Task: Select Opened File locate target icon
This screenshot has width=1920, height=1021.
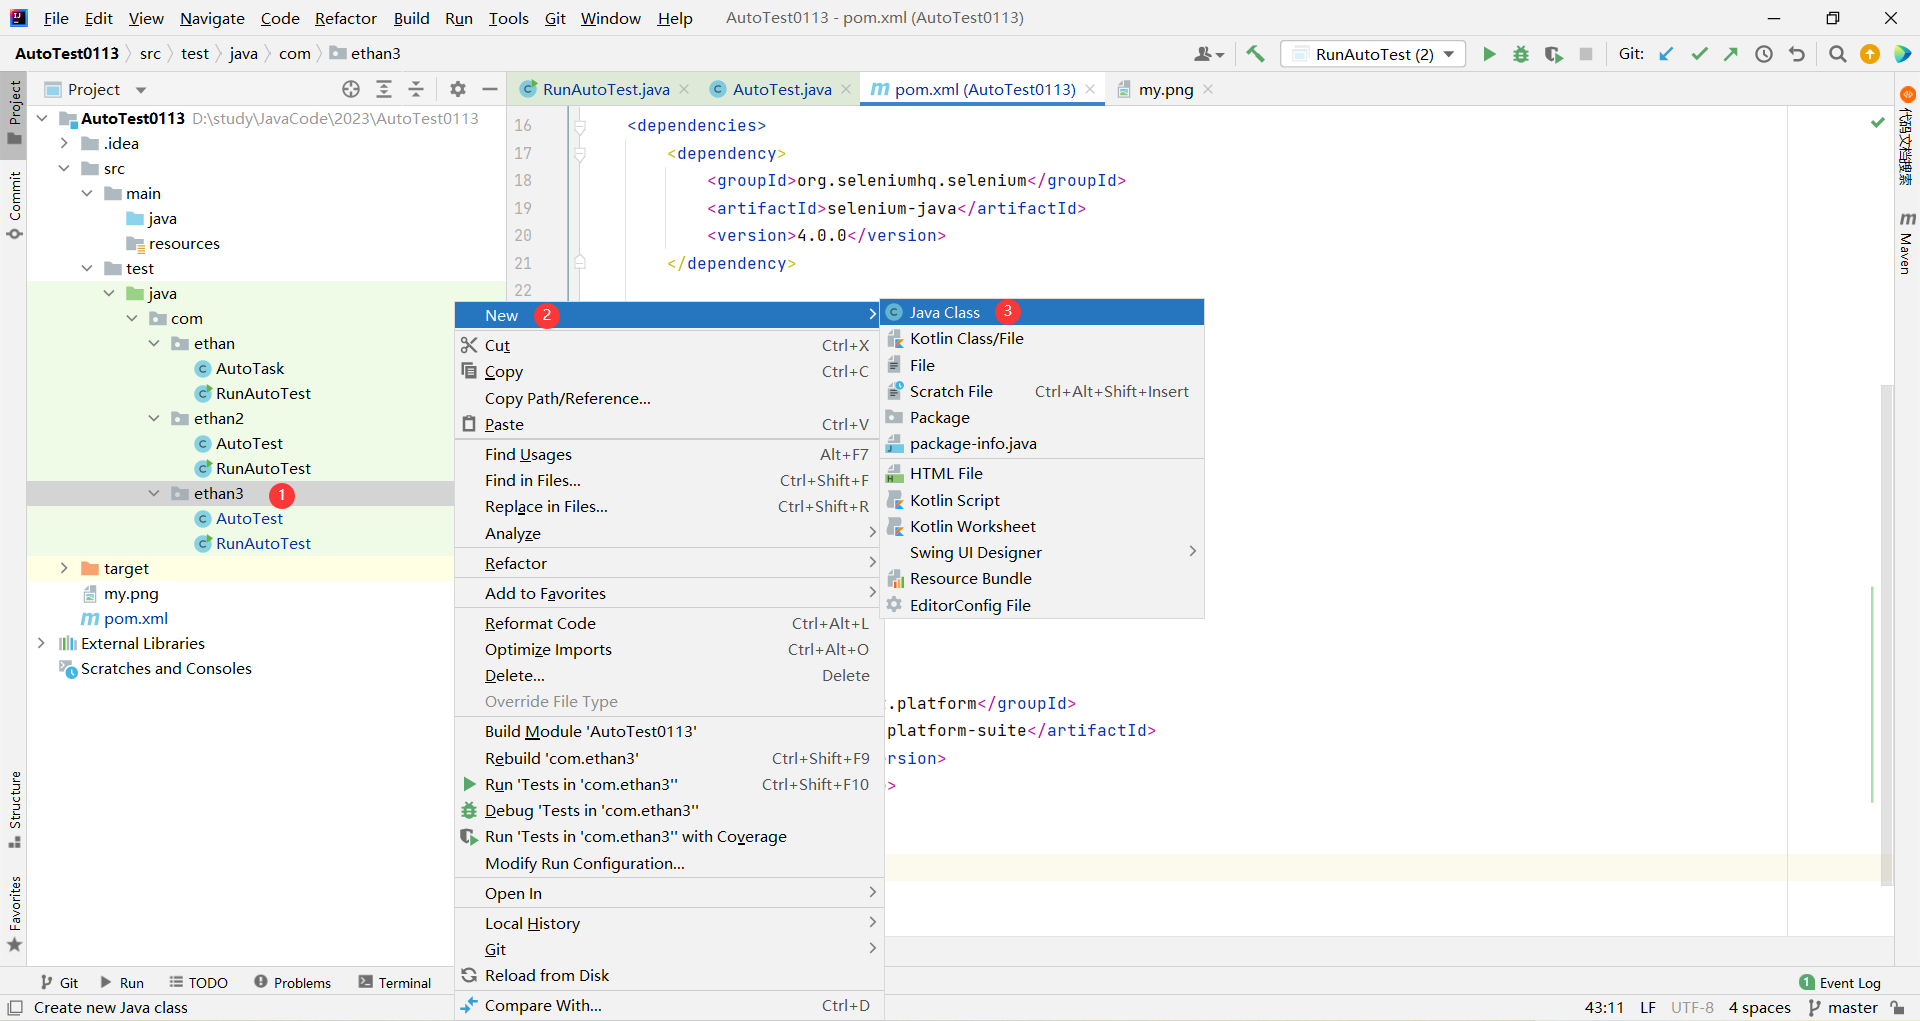Action: coord(351,89)
